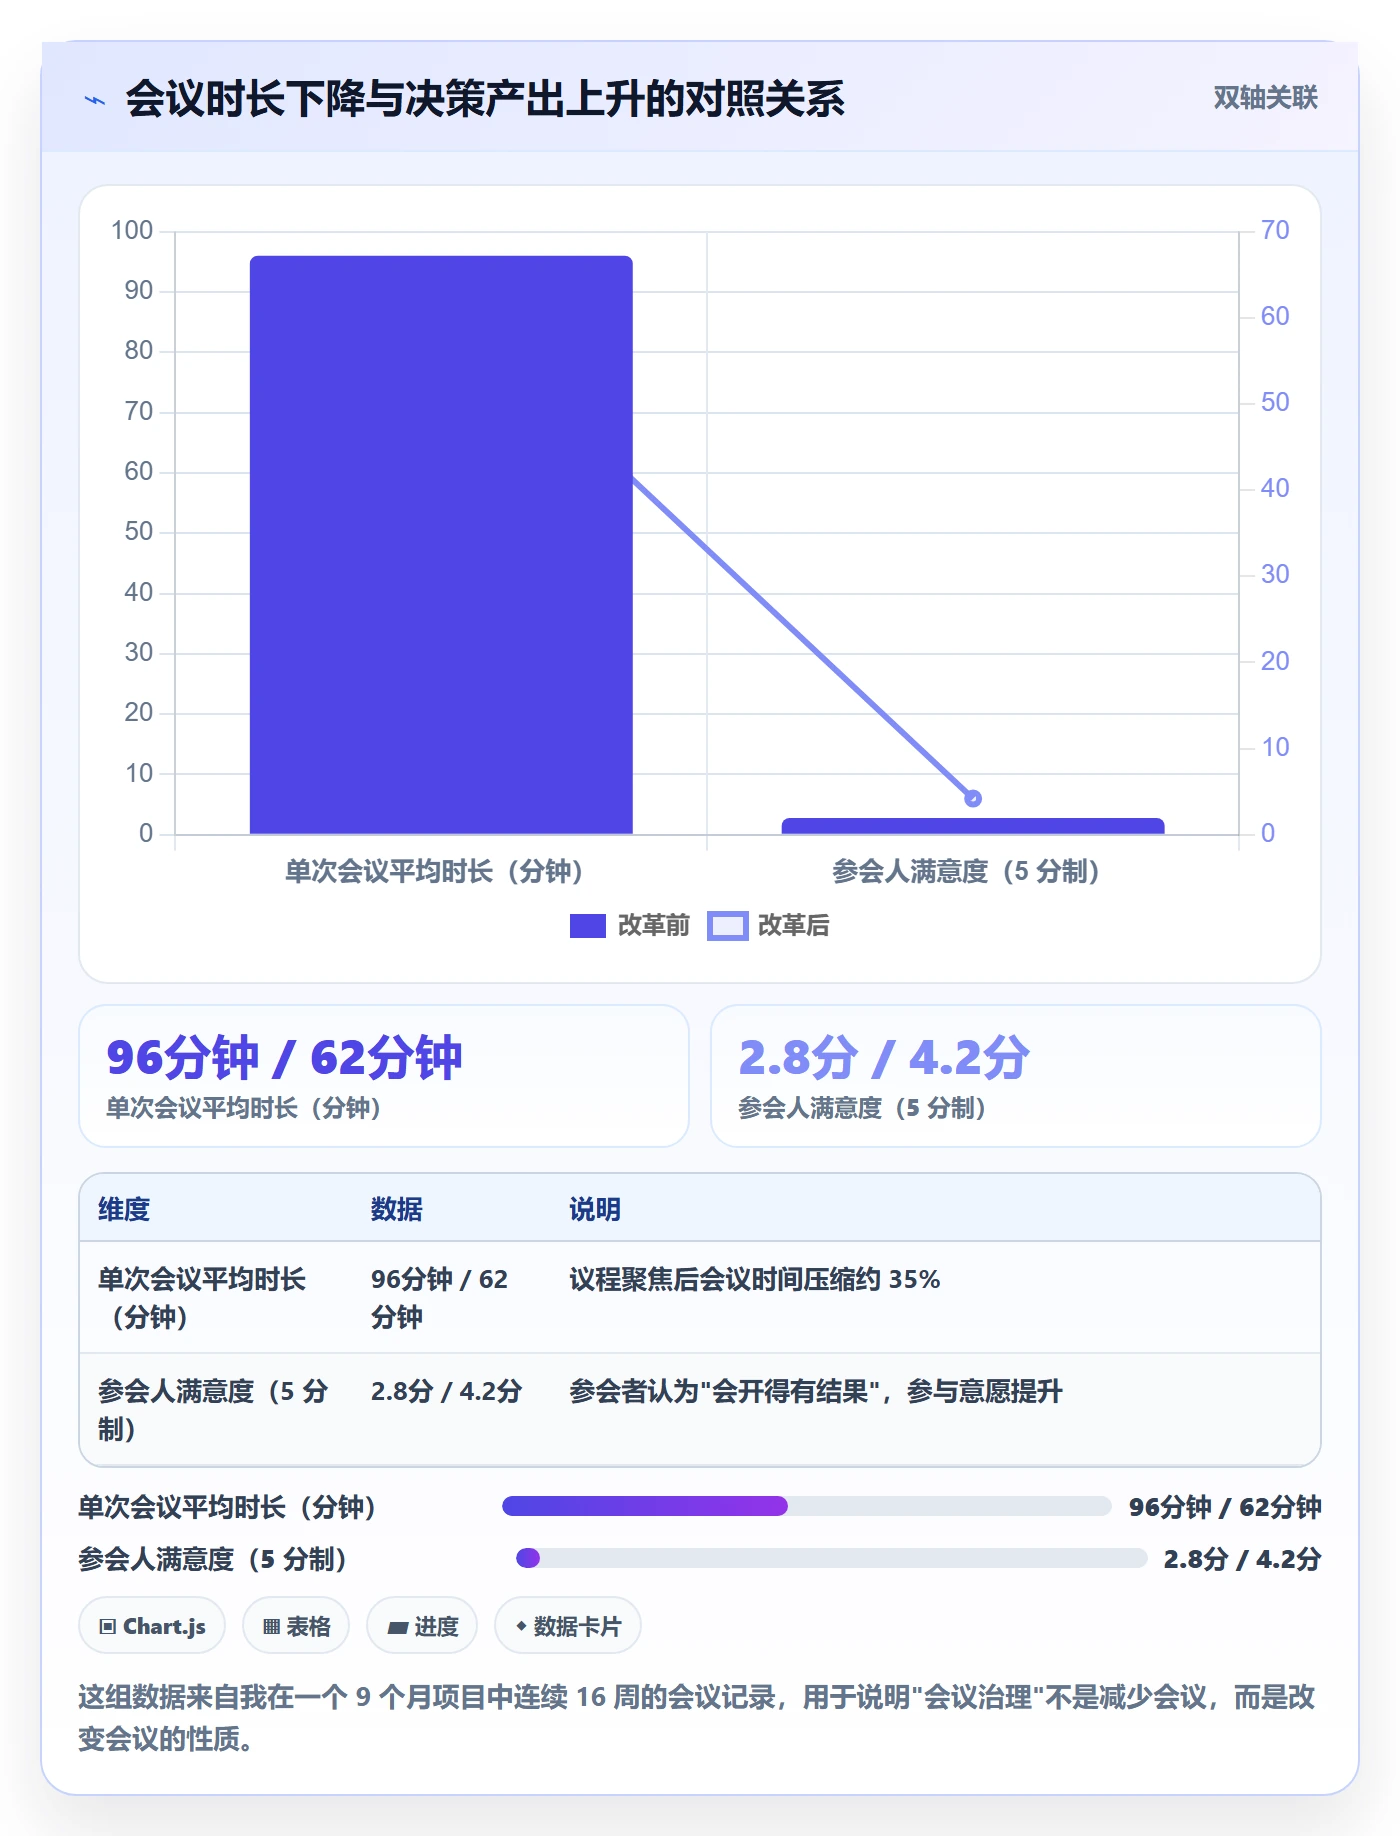Toggle the 改革前 legend swatch
The height and width of the screenshot is (1836, 1400).
(x=588, y=926)
